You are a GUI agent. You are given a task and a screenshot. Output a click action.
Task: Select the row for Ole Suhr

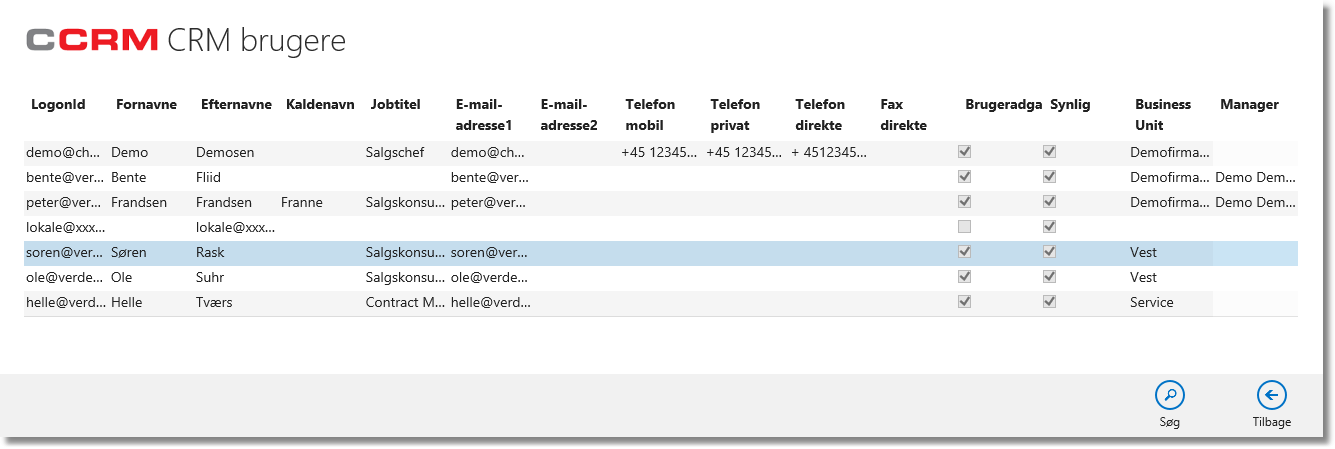(x=661, y=277)
